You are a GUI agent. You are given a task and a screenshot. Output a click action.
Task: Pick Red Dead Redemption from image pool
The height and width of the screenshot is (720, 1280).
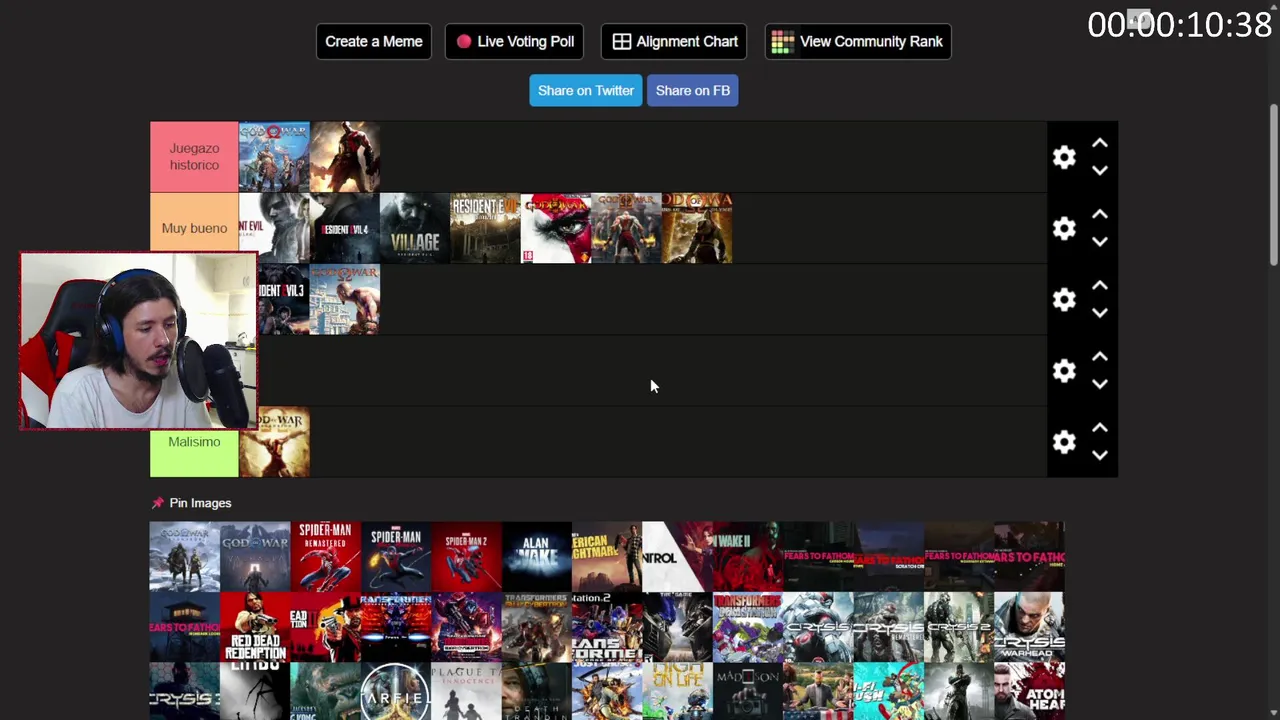(x=255, y=627)
